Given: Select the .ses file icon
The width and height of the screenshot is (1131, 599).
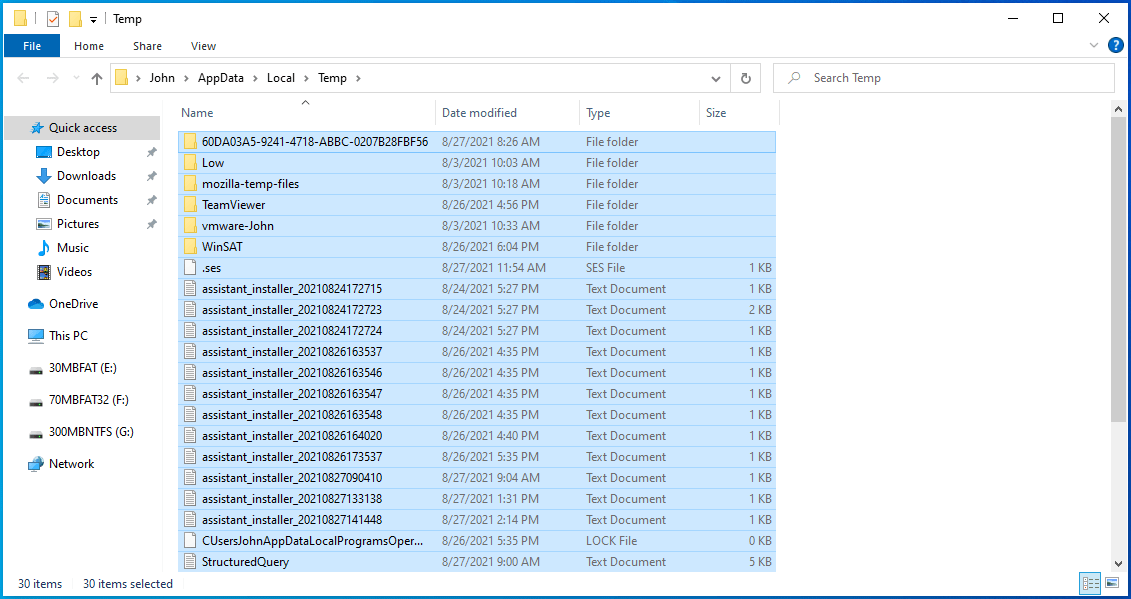Looking at the screenshot, I should pos(190,267).
